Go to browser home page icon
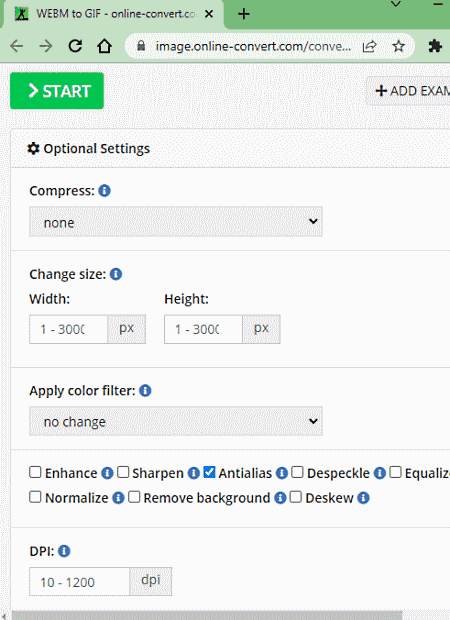The image size is (450, 620). coord(104,46)
